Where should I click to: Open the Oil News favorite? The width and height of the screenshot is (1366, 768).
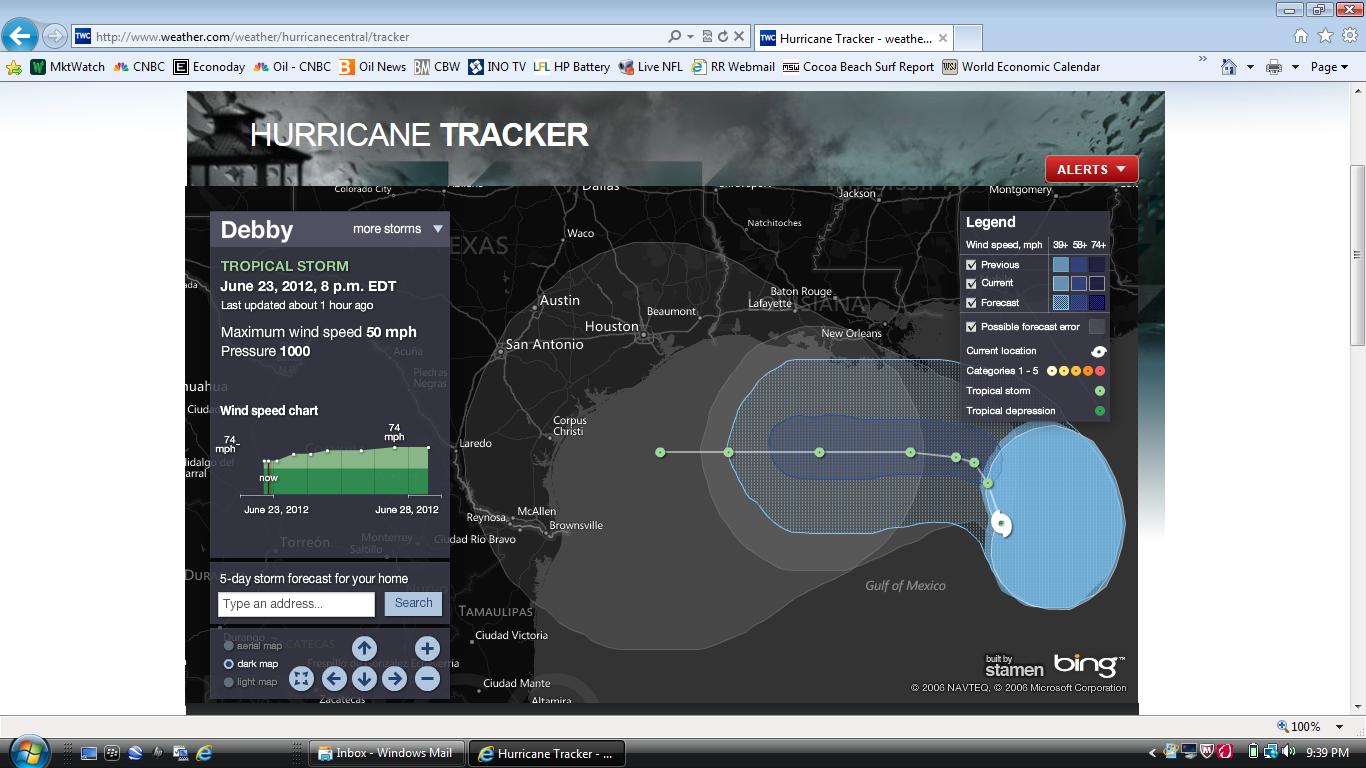[x=372, y=67]
